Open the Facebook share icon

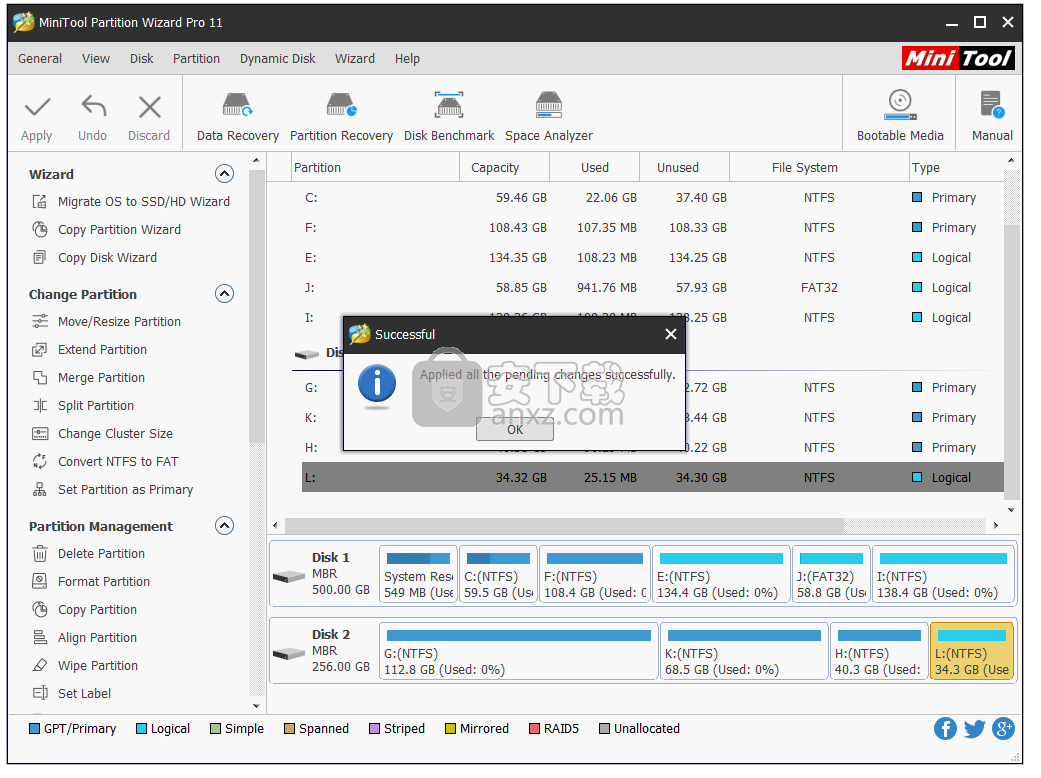pos(945,728)
